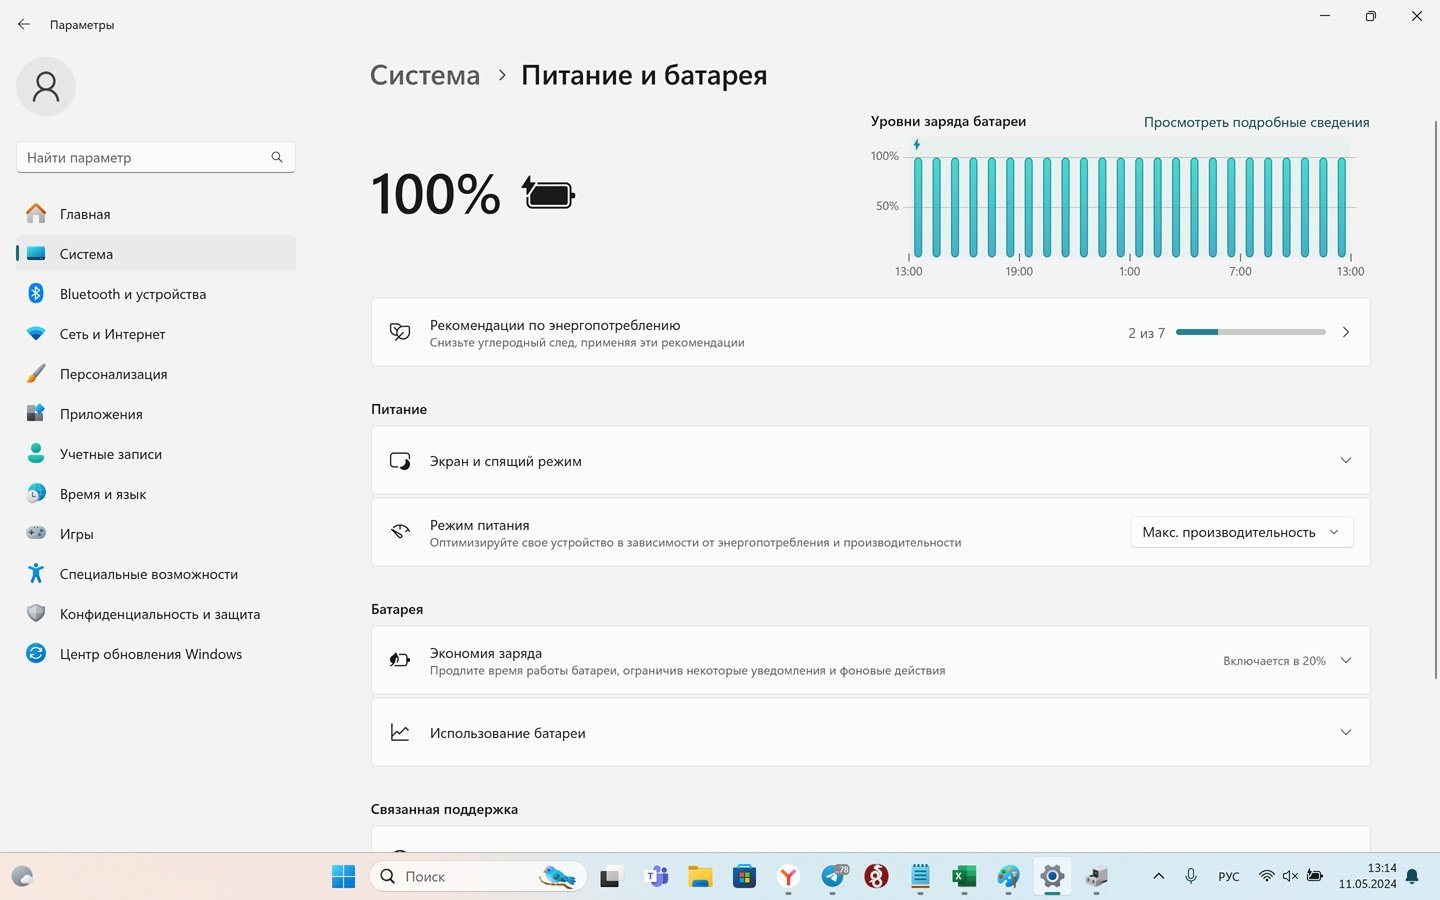Open Приложения settings
The height and width of the screenshot is (900, 1440).
point(156,413)
